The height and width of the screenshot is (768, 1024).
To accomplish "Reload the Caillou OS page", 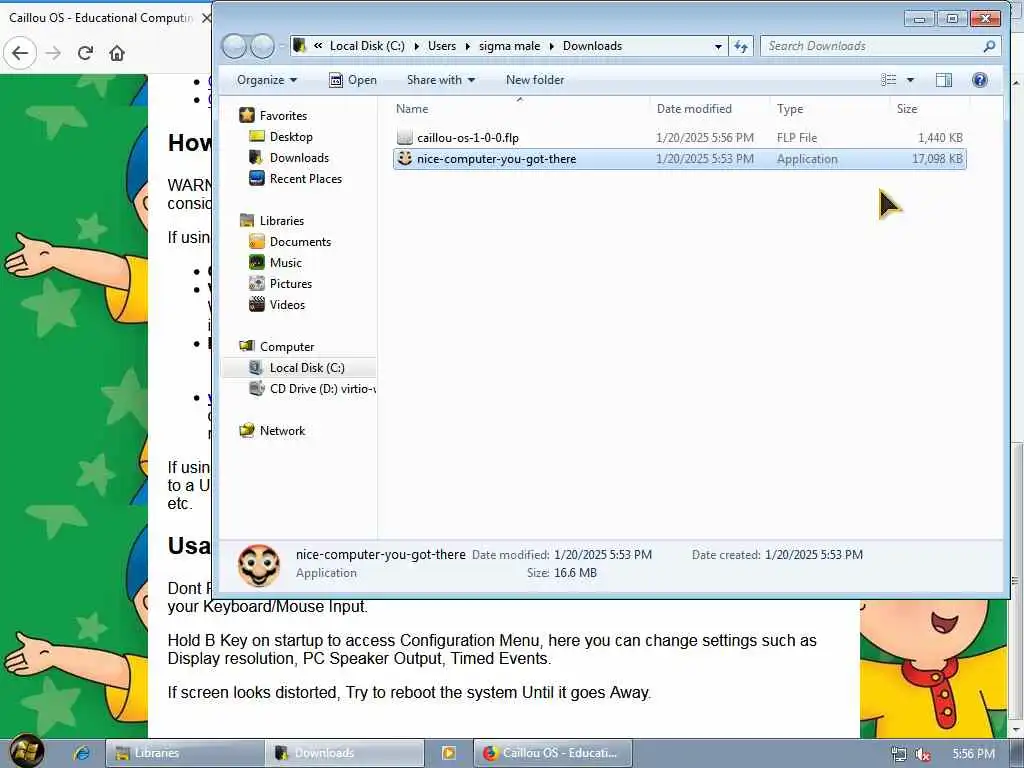I will (86, 53).
